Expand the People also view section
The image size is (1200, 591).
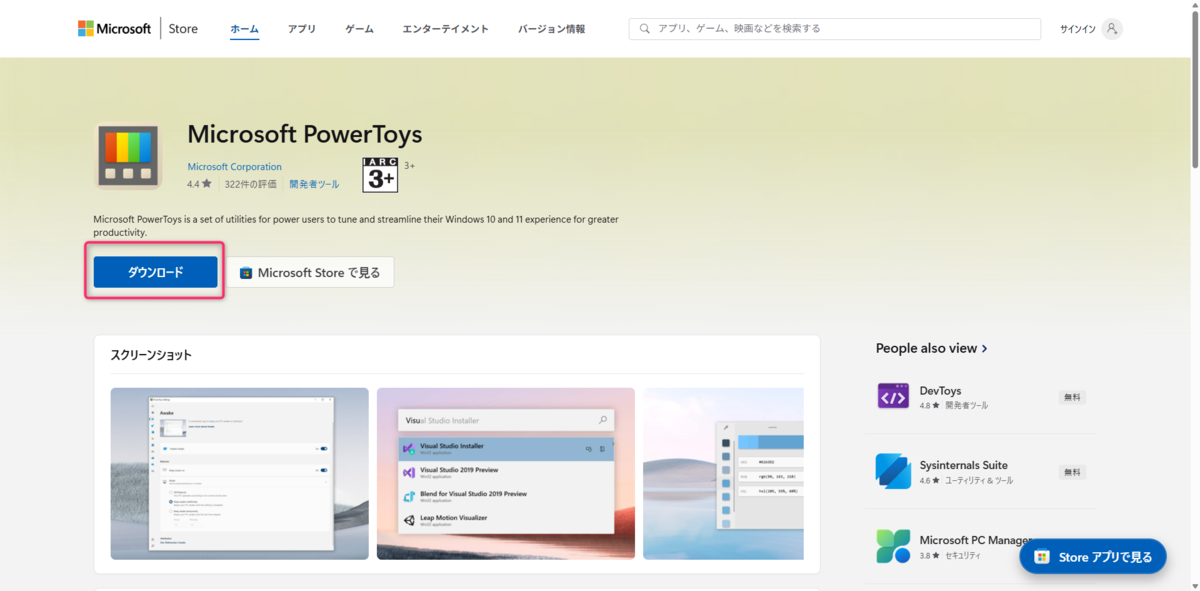tap(932, 348)
